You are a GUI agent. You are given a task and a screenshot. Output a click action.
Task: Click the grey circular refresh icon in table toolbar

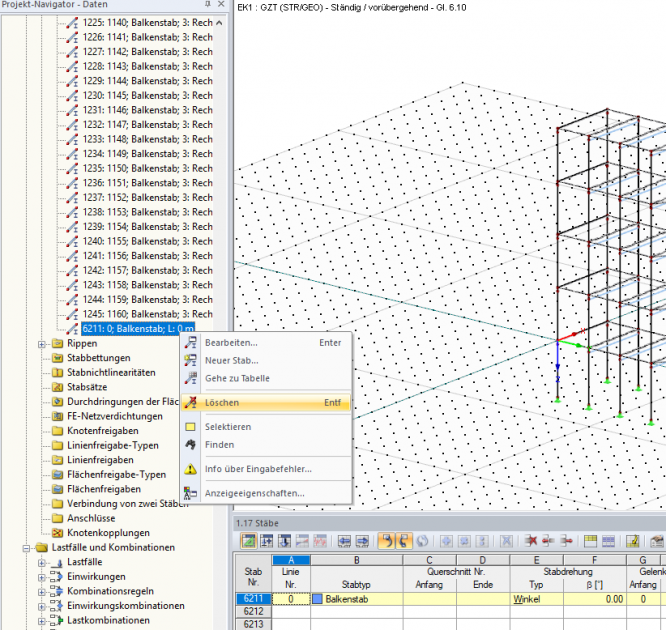[422, 541]
